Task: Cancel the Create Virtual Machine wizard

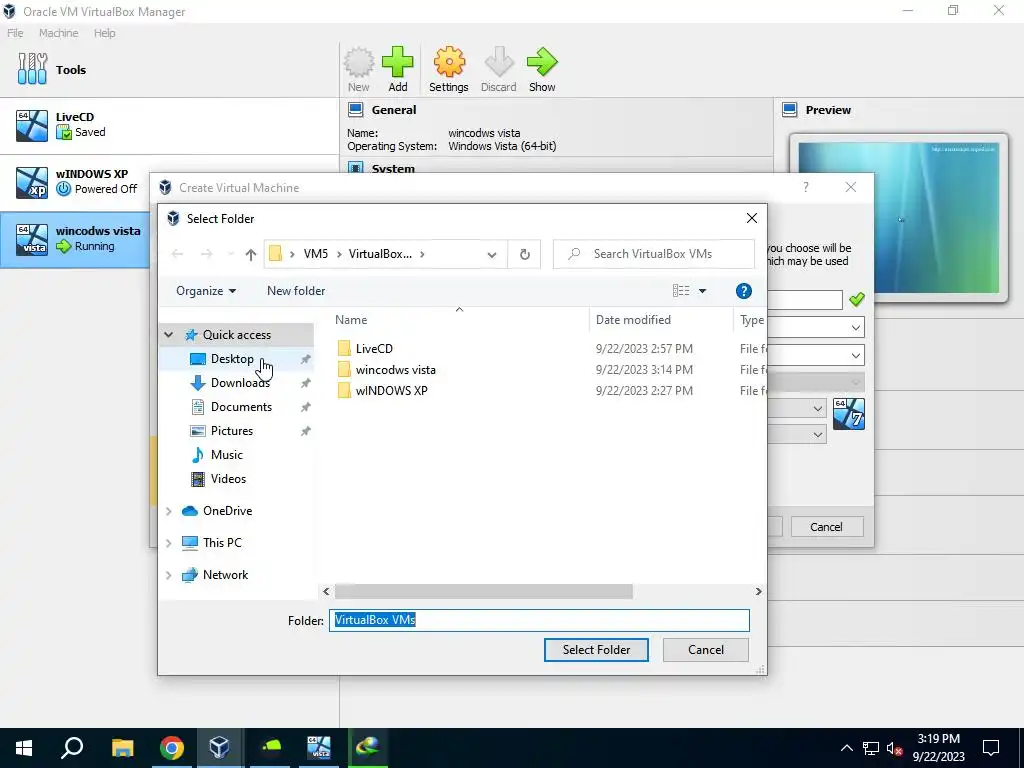Action: click(x=826, y=527)
